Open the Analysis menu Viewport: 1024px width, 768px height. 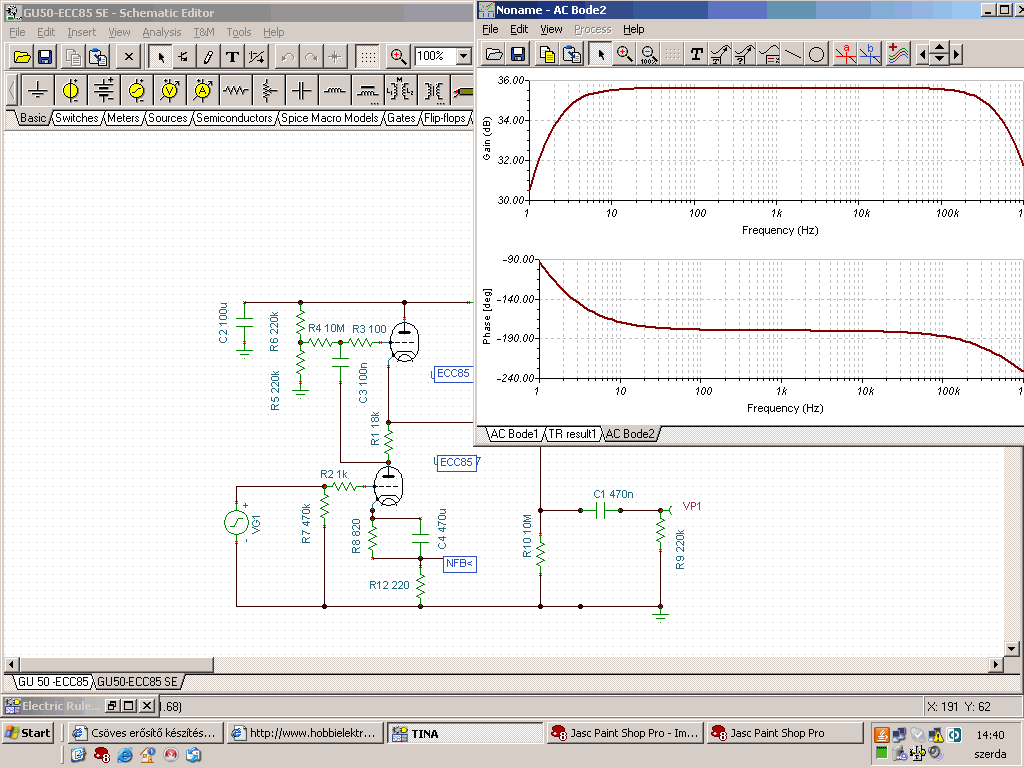(161, 32)
